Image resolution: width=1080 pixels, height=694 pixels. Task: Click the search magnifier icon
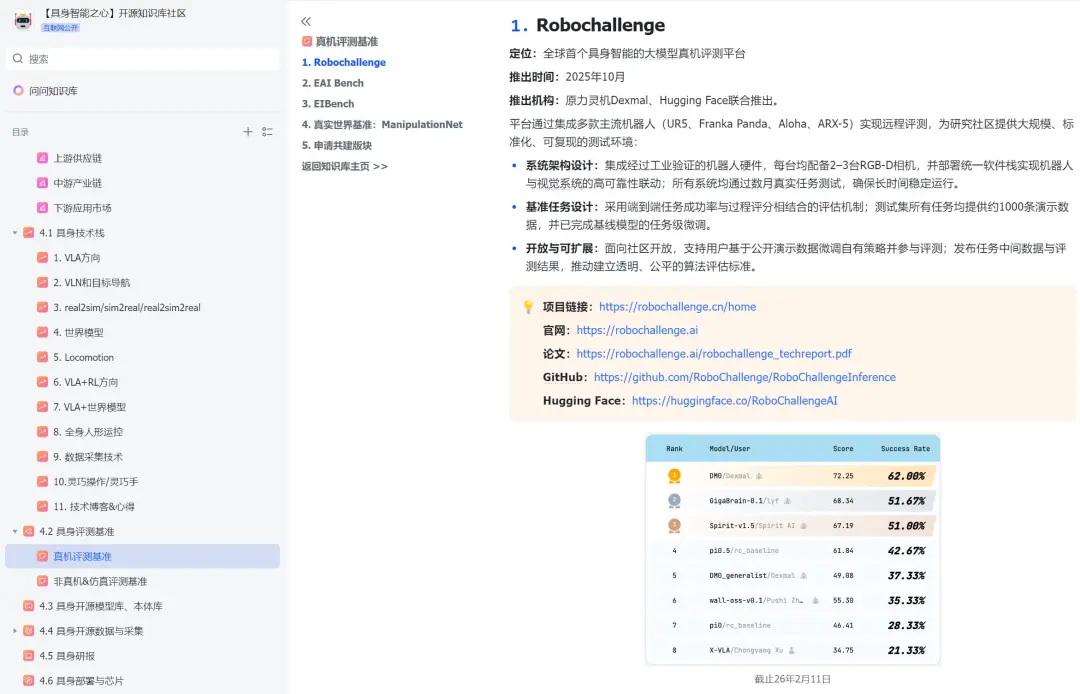click(18, 59)
